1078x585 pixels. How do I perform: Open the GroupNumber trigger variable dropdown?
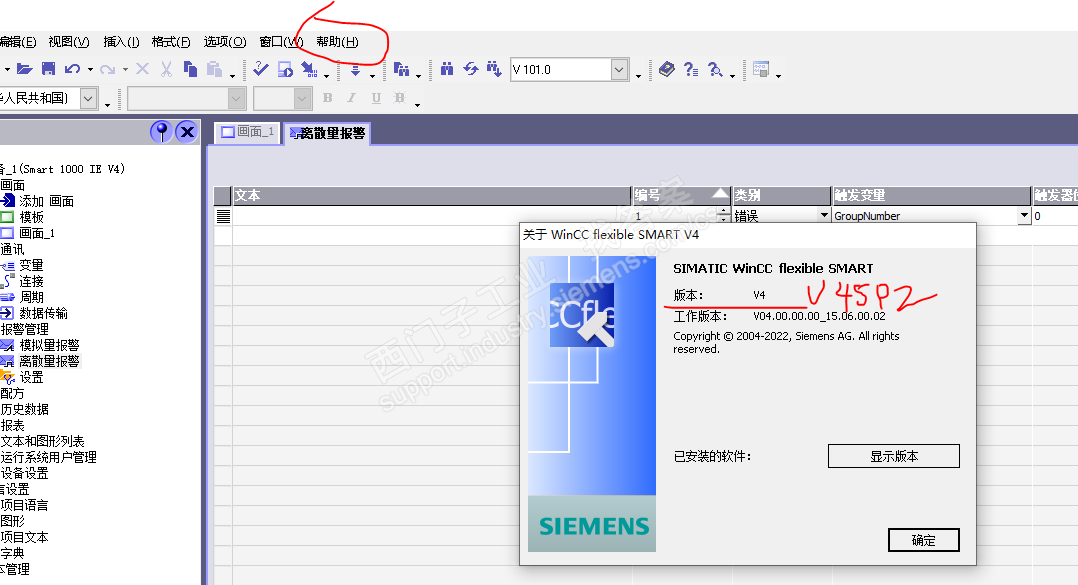point(1024,215)
